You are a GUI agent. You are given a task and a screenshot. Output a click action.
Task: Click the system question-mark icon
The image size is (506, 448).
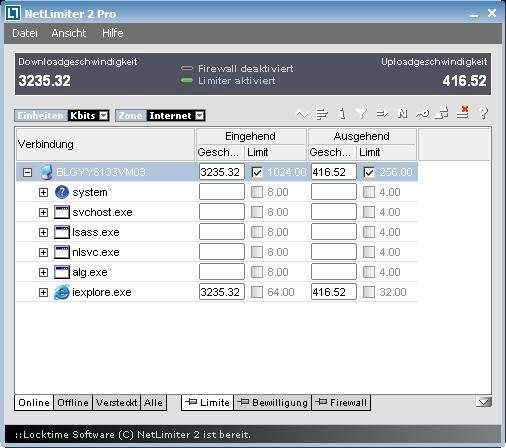62,192
